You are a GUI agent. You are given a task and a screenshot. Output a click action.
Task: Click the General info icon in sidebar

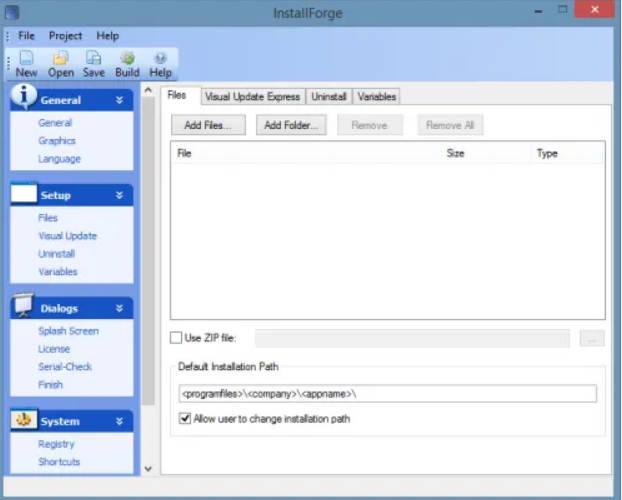[x=24, y=96]
